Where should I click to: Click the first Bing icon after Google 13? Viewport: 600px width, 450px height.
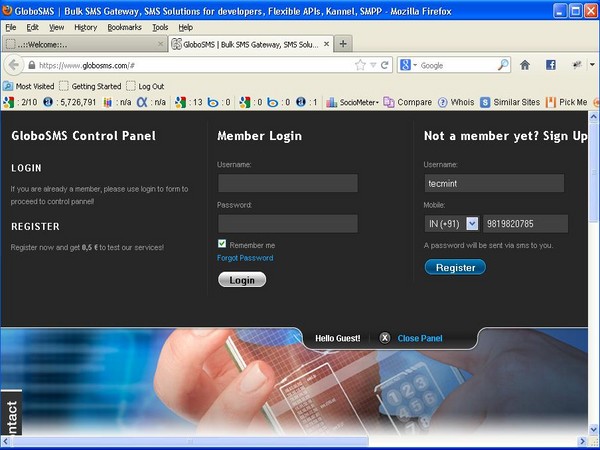[213, 102]
